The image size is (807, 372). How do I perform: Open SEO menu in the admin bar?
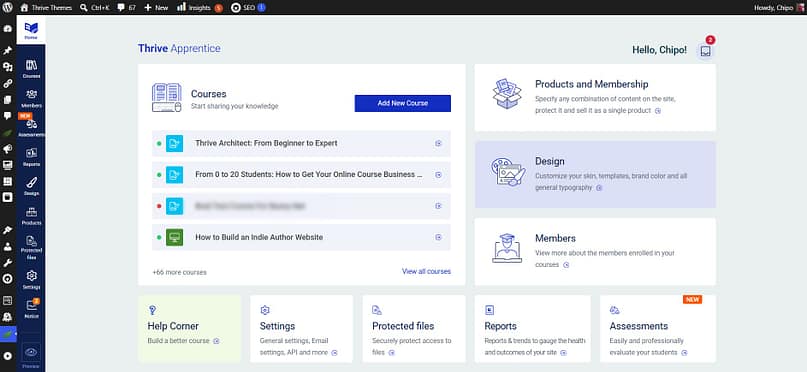coord(249,8)
